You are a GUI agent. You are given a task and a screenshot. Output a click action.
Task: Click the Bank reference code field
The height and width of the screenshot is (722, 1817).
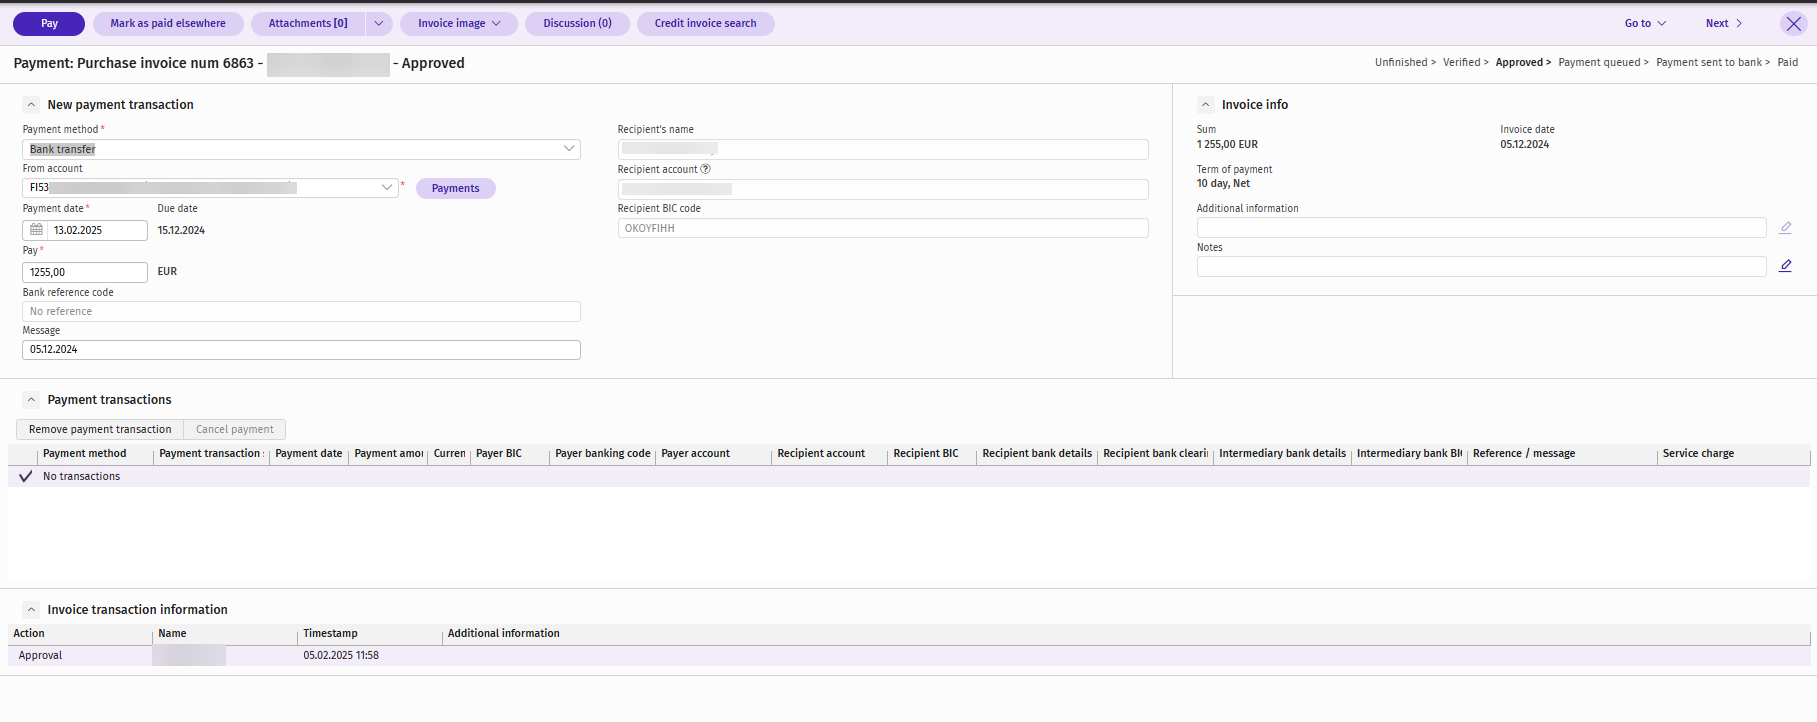pos(301,312)
